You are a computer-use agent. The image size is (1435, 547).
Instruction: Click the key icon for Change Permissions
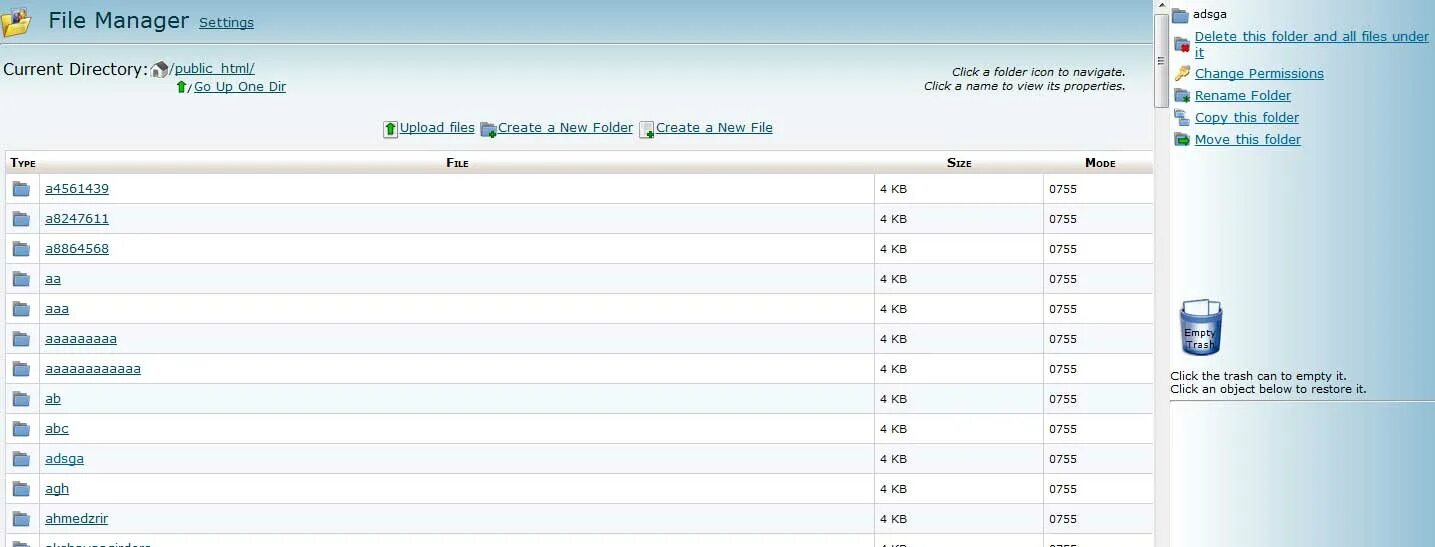coord(1182,73)
